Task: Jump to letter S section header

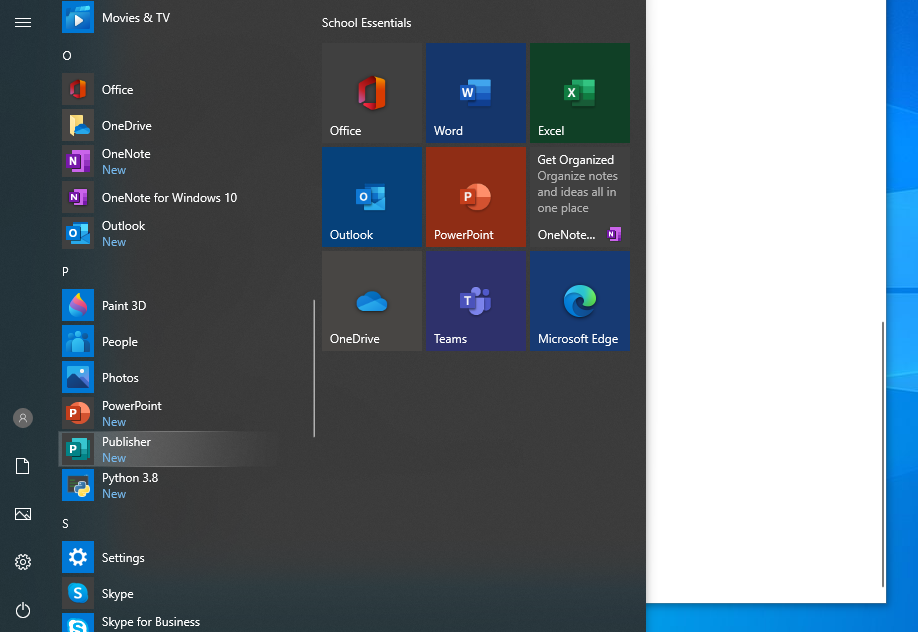Action: coord(66,524)
